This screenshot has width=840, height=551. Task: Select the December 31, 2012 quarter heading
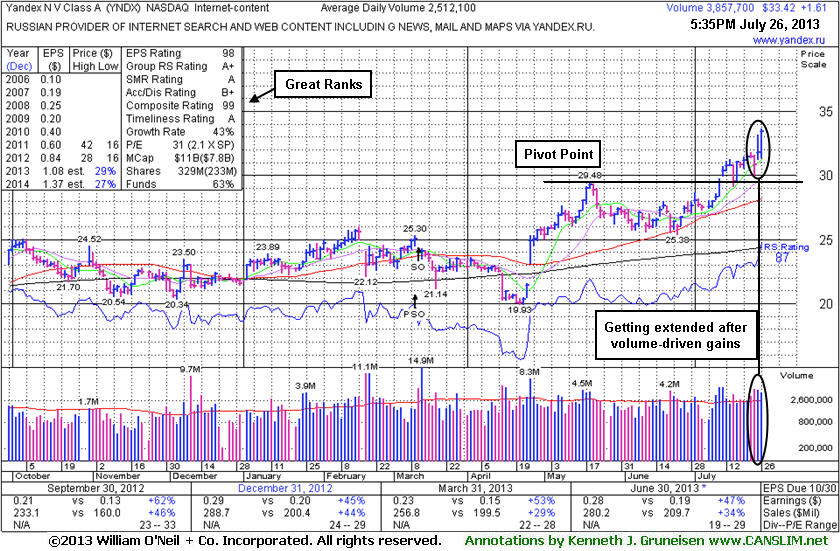coord(285,488)
